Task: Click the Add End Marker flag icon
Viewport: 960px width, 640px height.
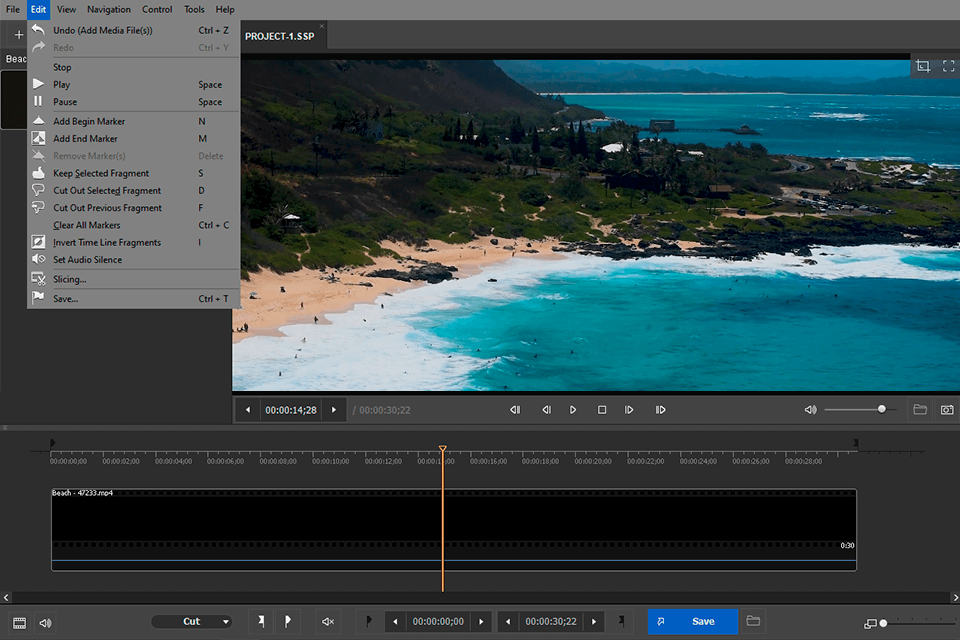Action: 288,621
